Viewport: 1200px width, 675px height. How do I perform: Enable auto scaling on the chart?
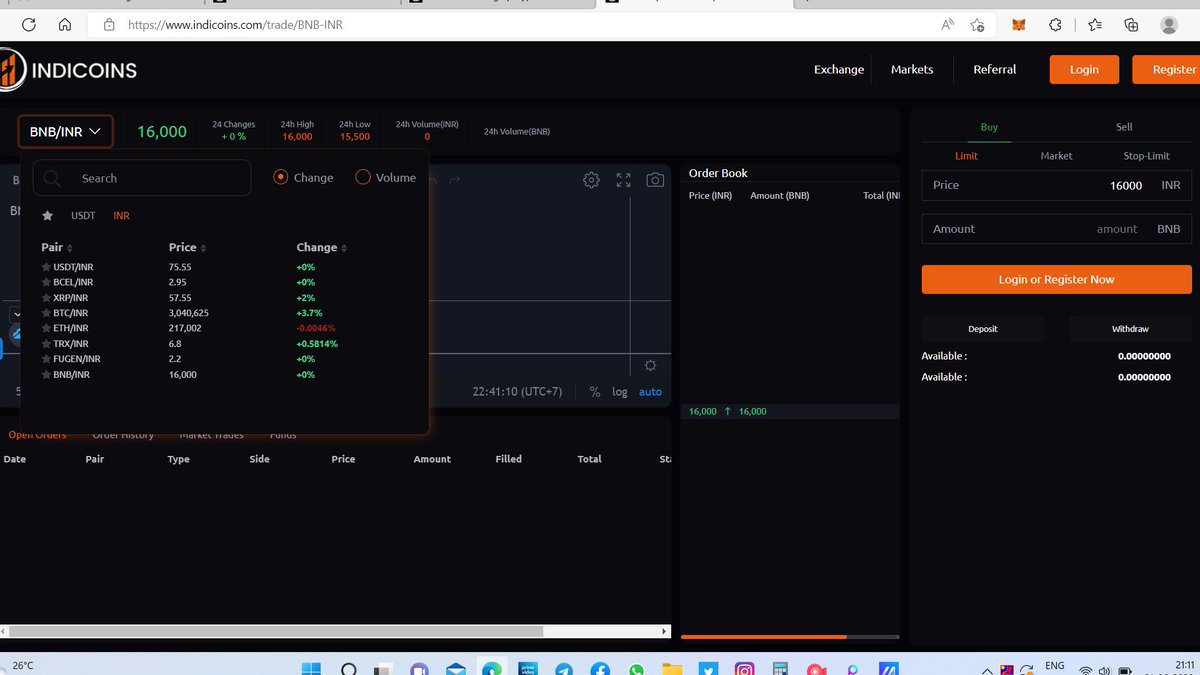649,391
